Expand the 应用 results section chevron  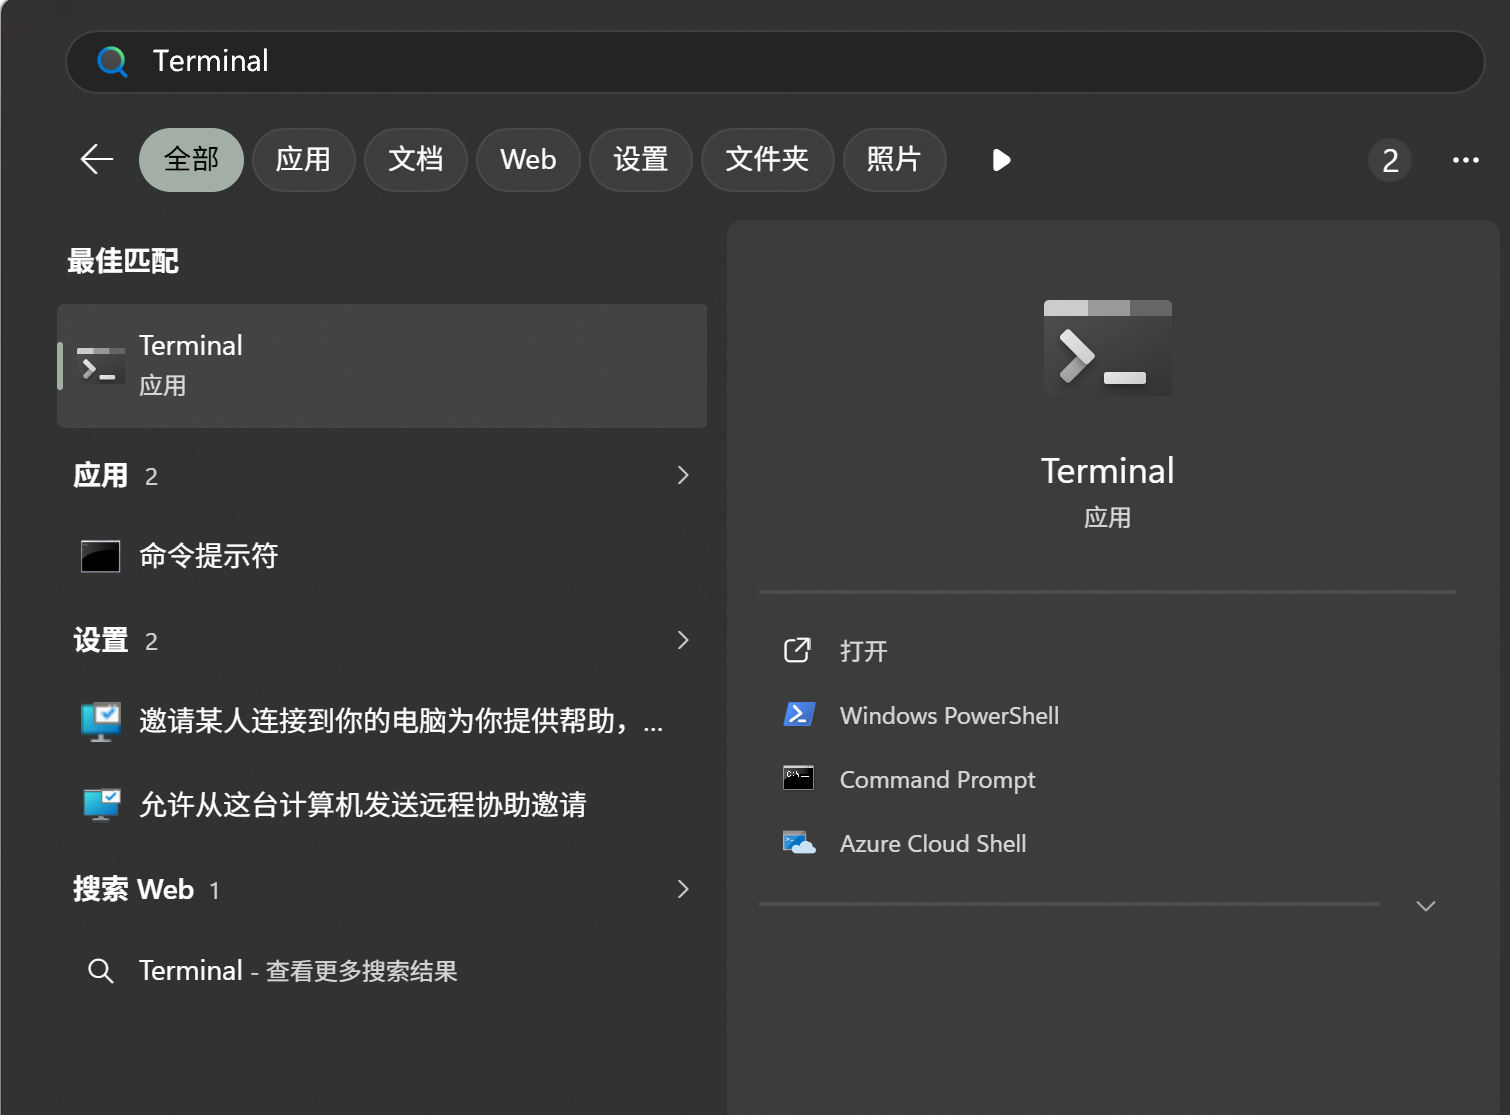683,475
